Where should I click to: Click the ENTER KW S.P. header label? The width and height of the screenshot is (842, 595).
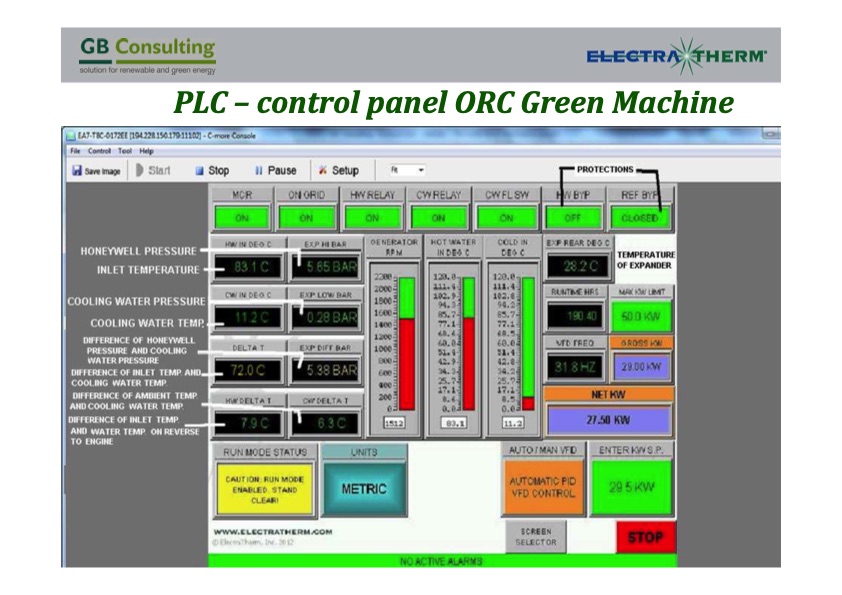pos(632,450)
